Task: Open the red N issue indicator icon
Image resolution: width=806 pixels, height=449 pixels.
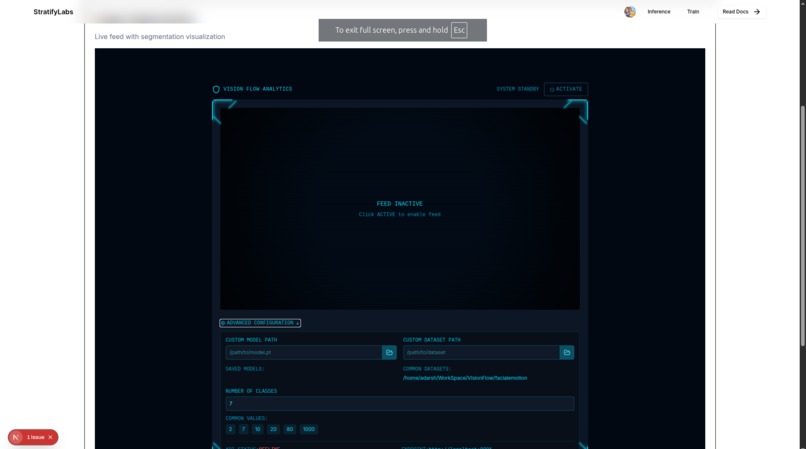Action: pos(16,437)
